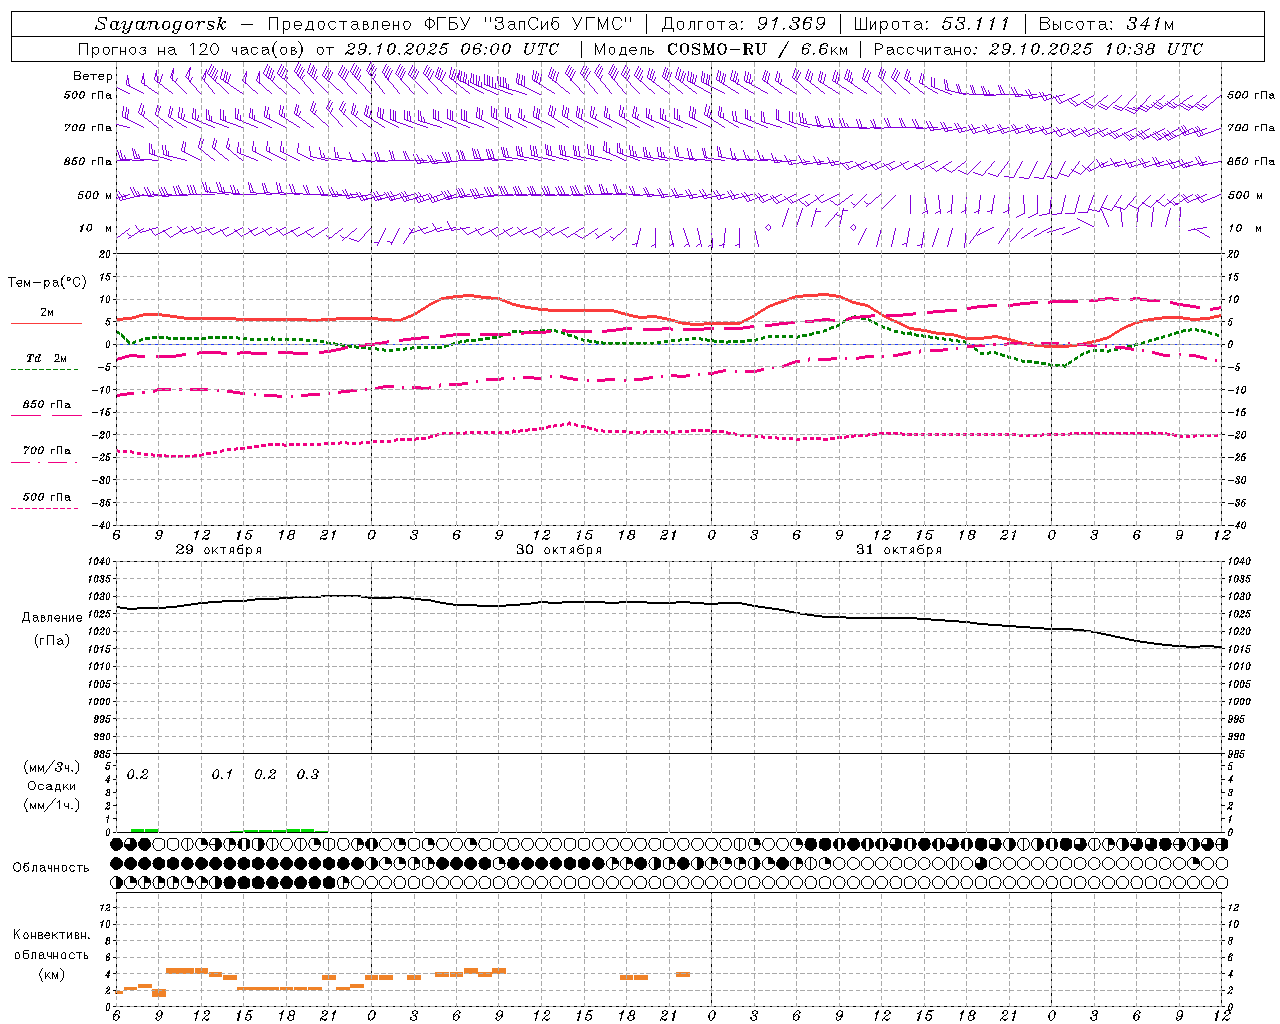Viewport: 1280px width, 1024px height.
Task: Click the '29 октября' date label
Action: pos(219,550)
